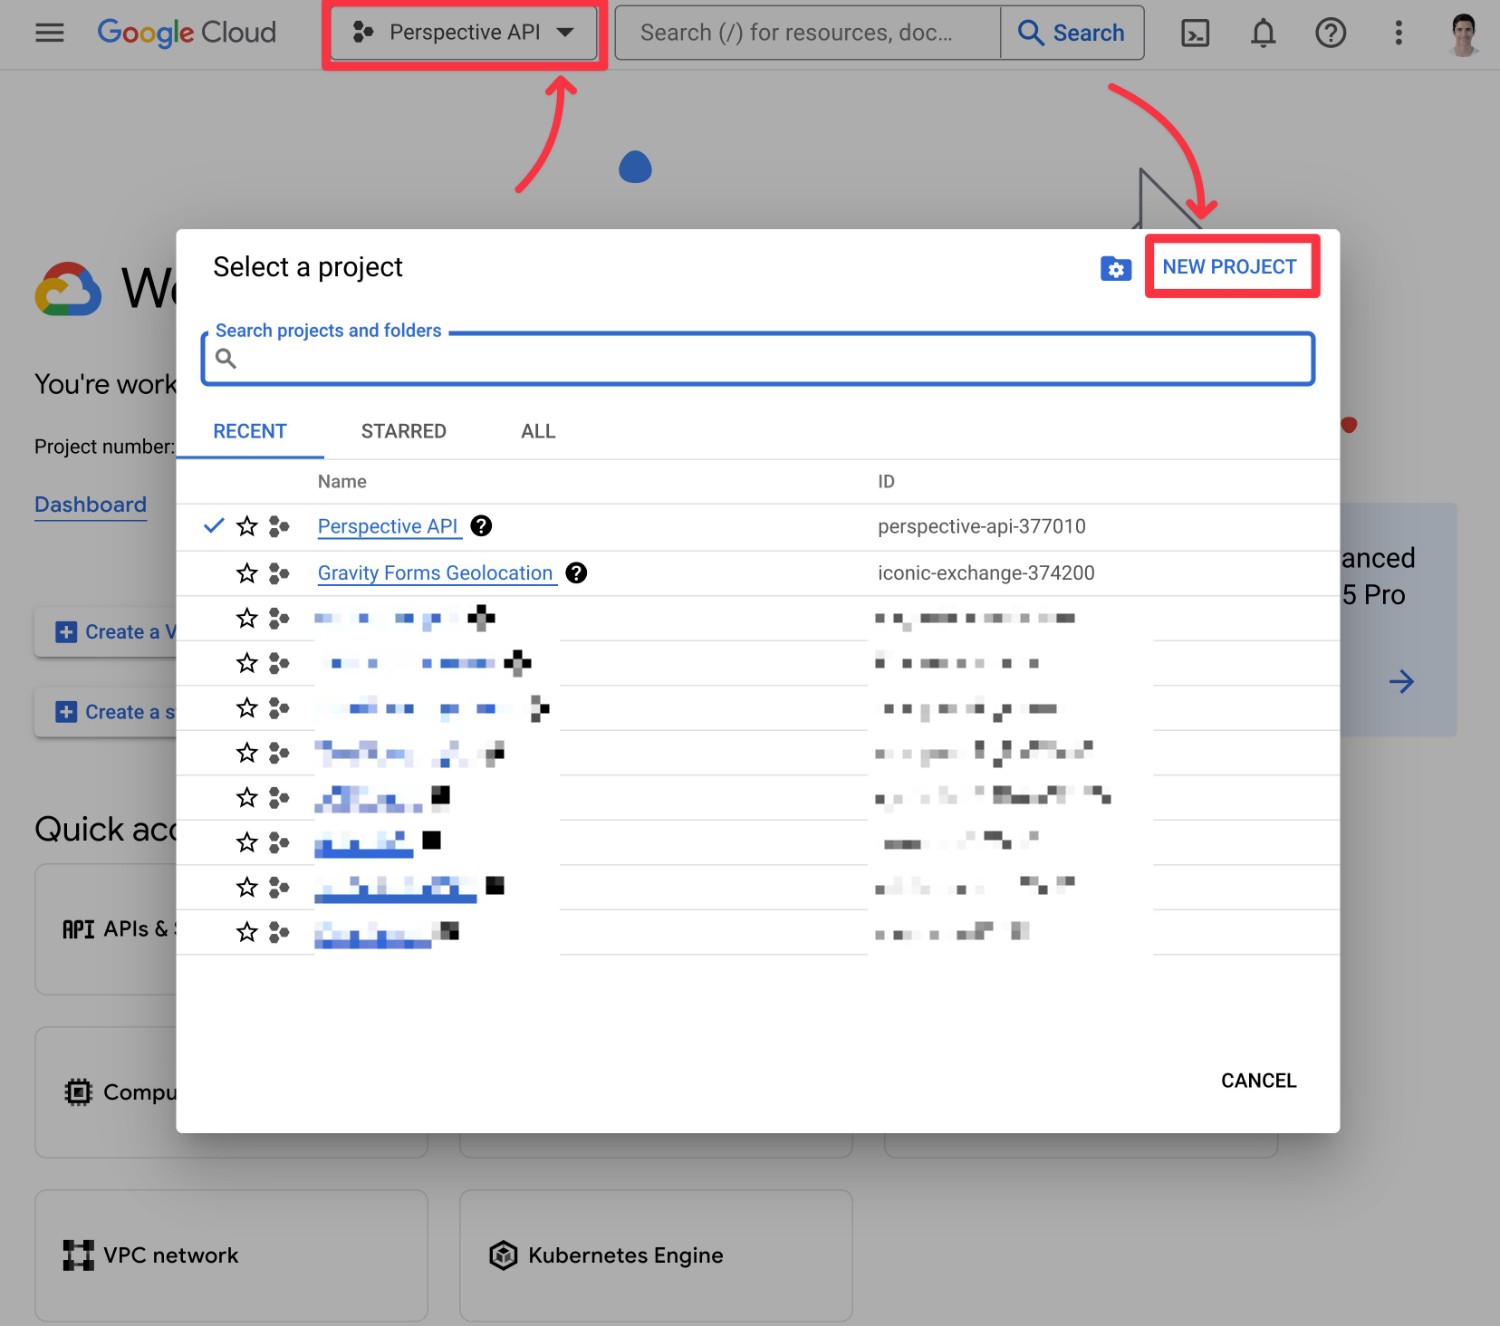This screenshot has height=1326, width=1500.
Task: Switch to the RECENT tab
Action: pos(250,431)
